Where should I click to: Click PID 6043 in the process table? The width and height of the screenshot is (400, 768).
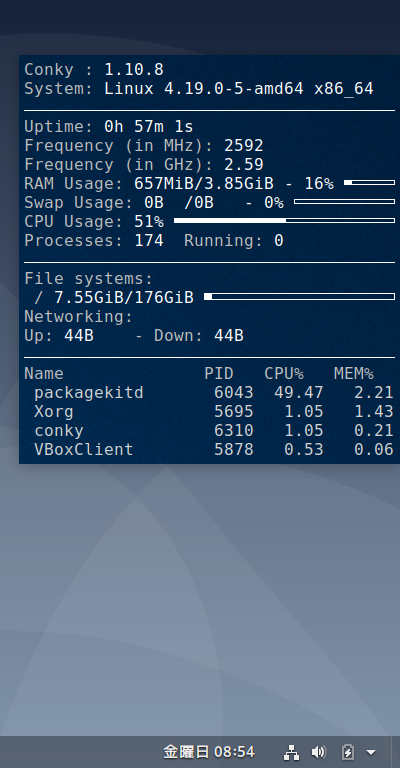(x=234, y=393)
